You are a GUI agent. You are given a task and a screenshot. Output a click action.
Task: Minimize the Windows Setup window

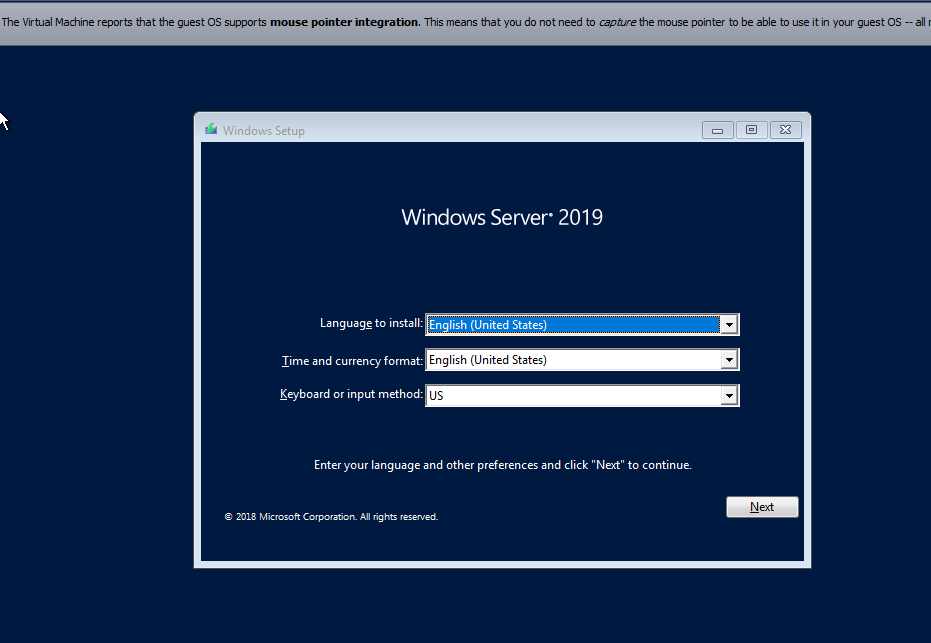(717, 129)
